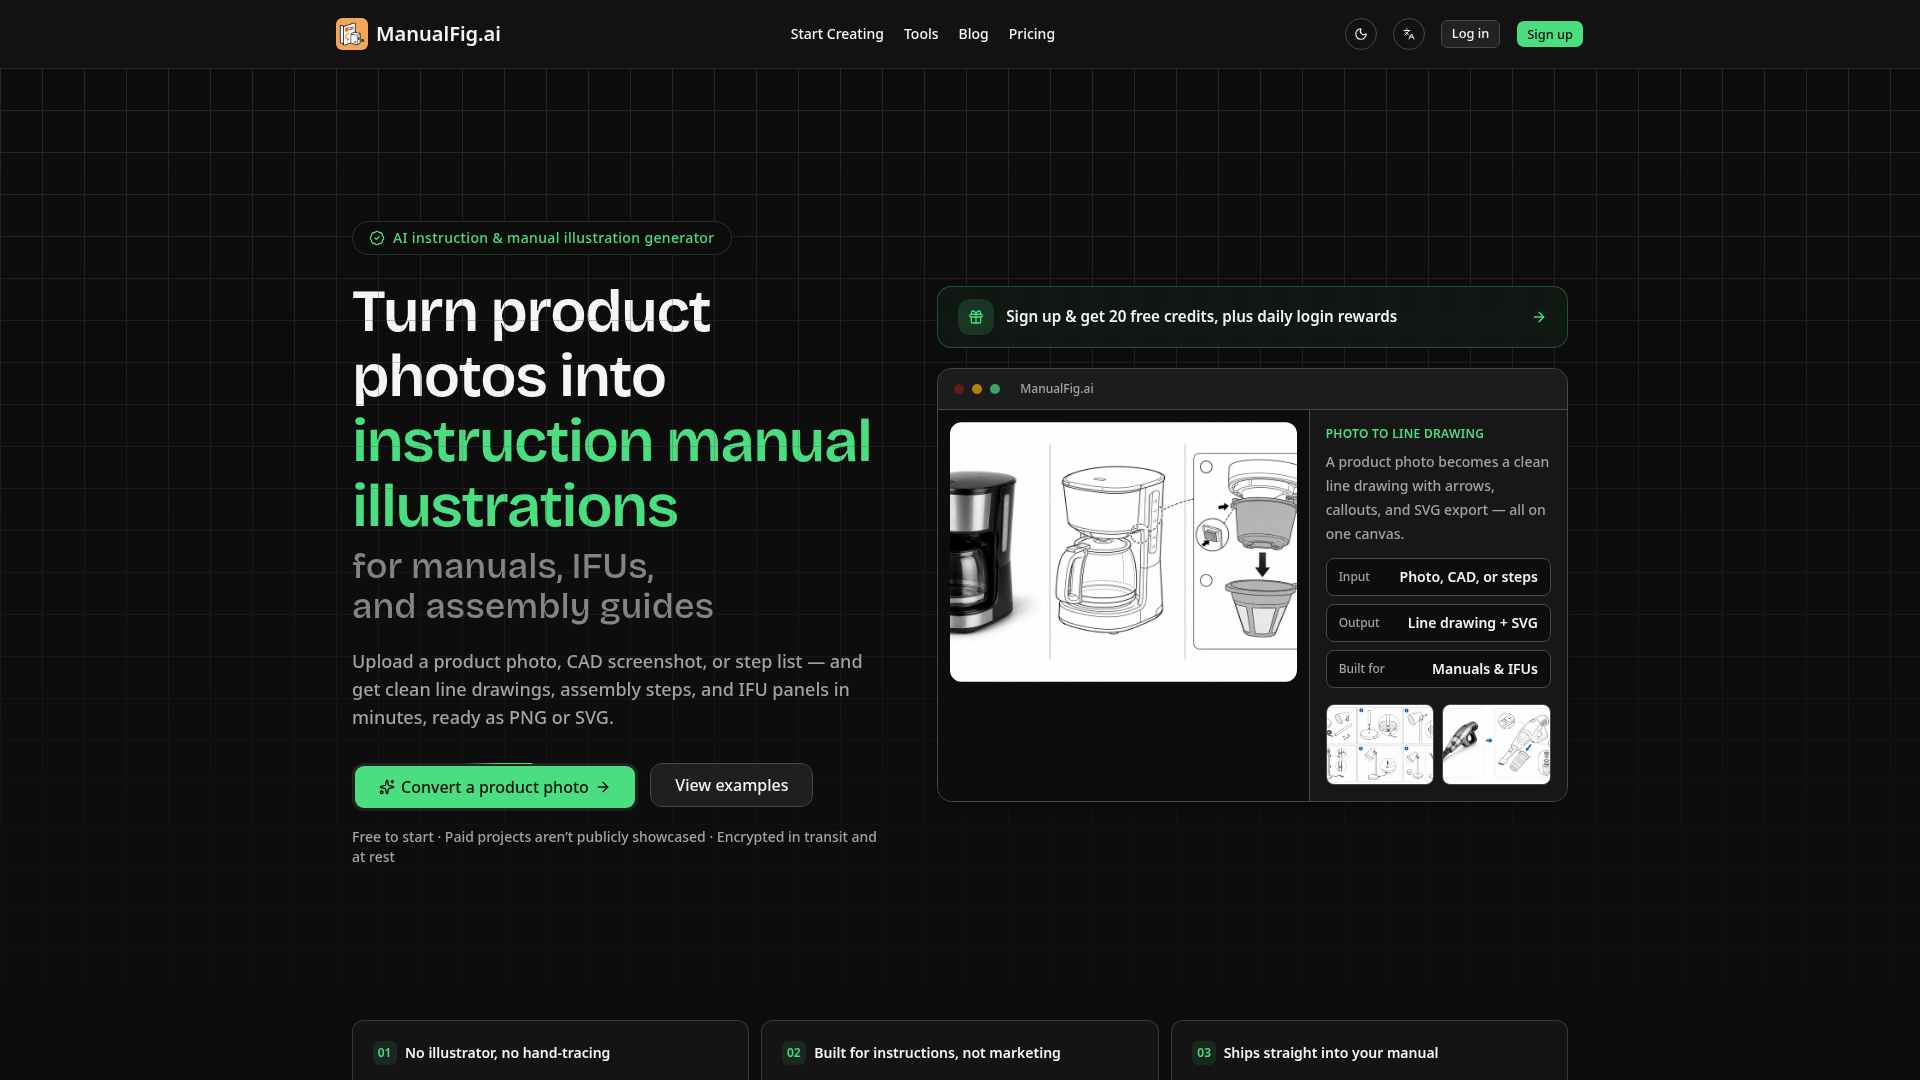This screenshot has height=1080, width=1920.
Task: Click the ManualFig.ai brand name link
Action: tap(438, 34)
